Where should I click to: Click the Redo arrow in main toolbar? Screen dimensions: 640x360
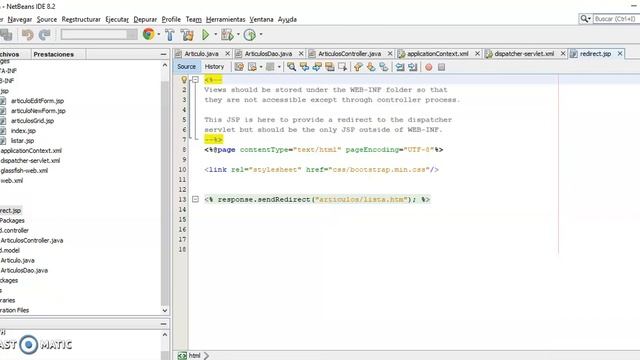[x=44, y=35]
